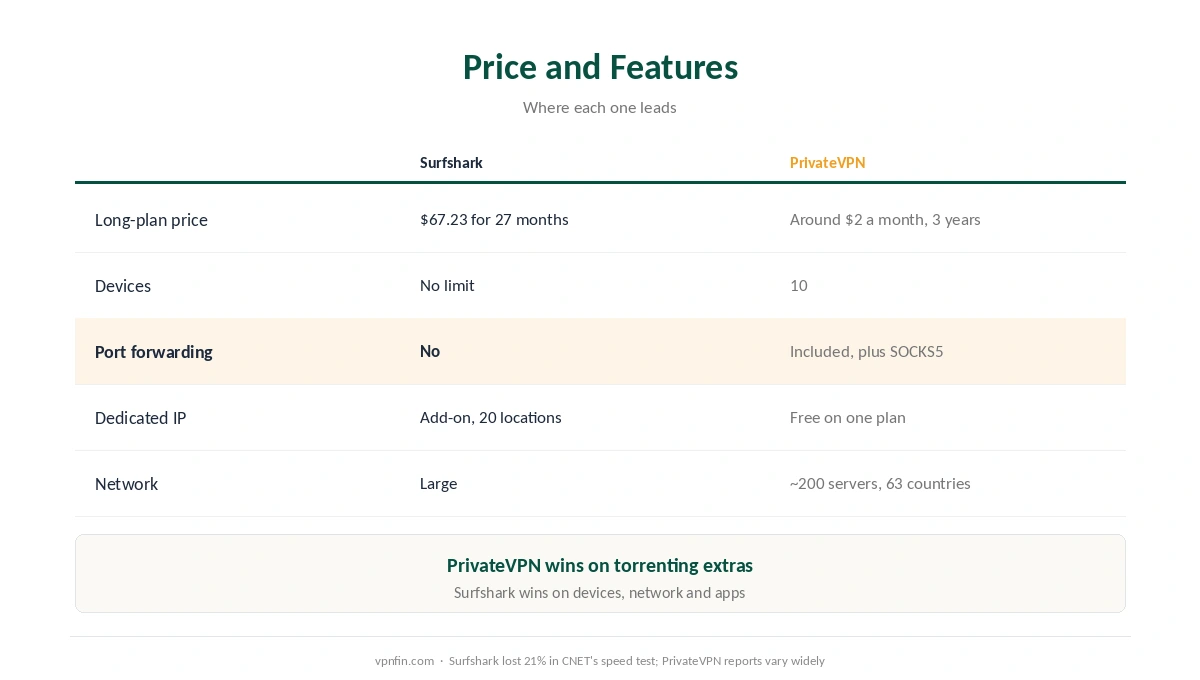Image resolution: width=1200 pixels, height=680 pixels.
Task: Open the vpnfin.com footer source
Action: 404,661
